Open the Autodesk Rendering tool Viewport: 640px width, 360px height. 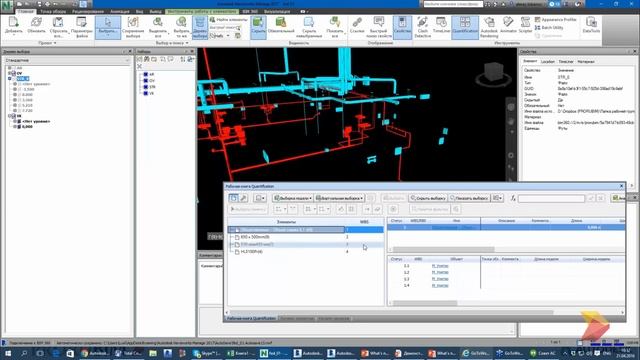tap(489, 27)
